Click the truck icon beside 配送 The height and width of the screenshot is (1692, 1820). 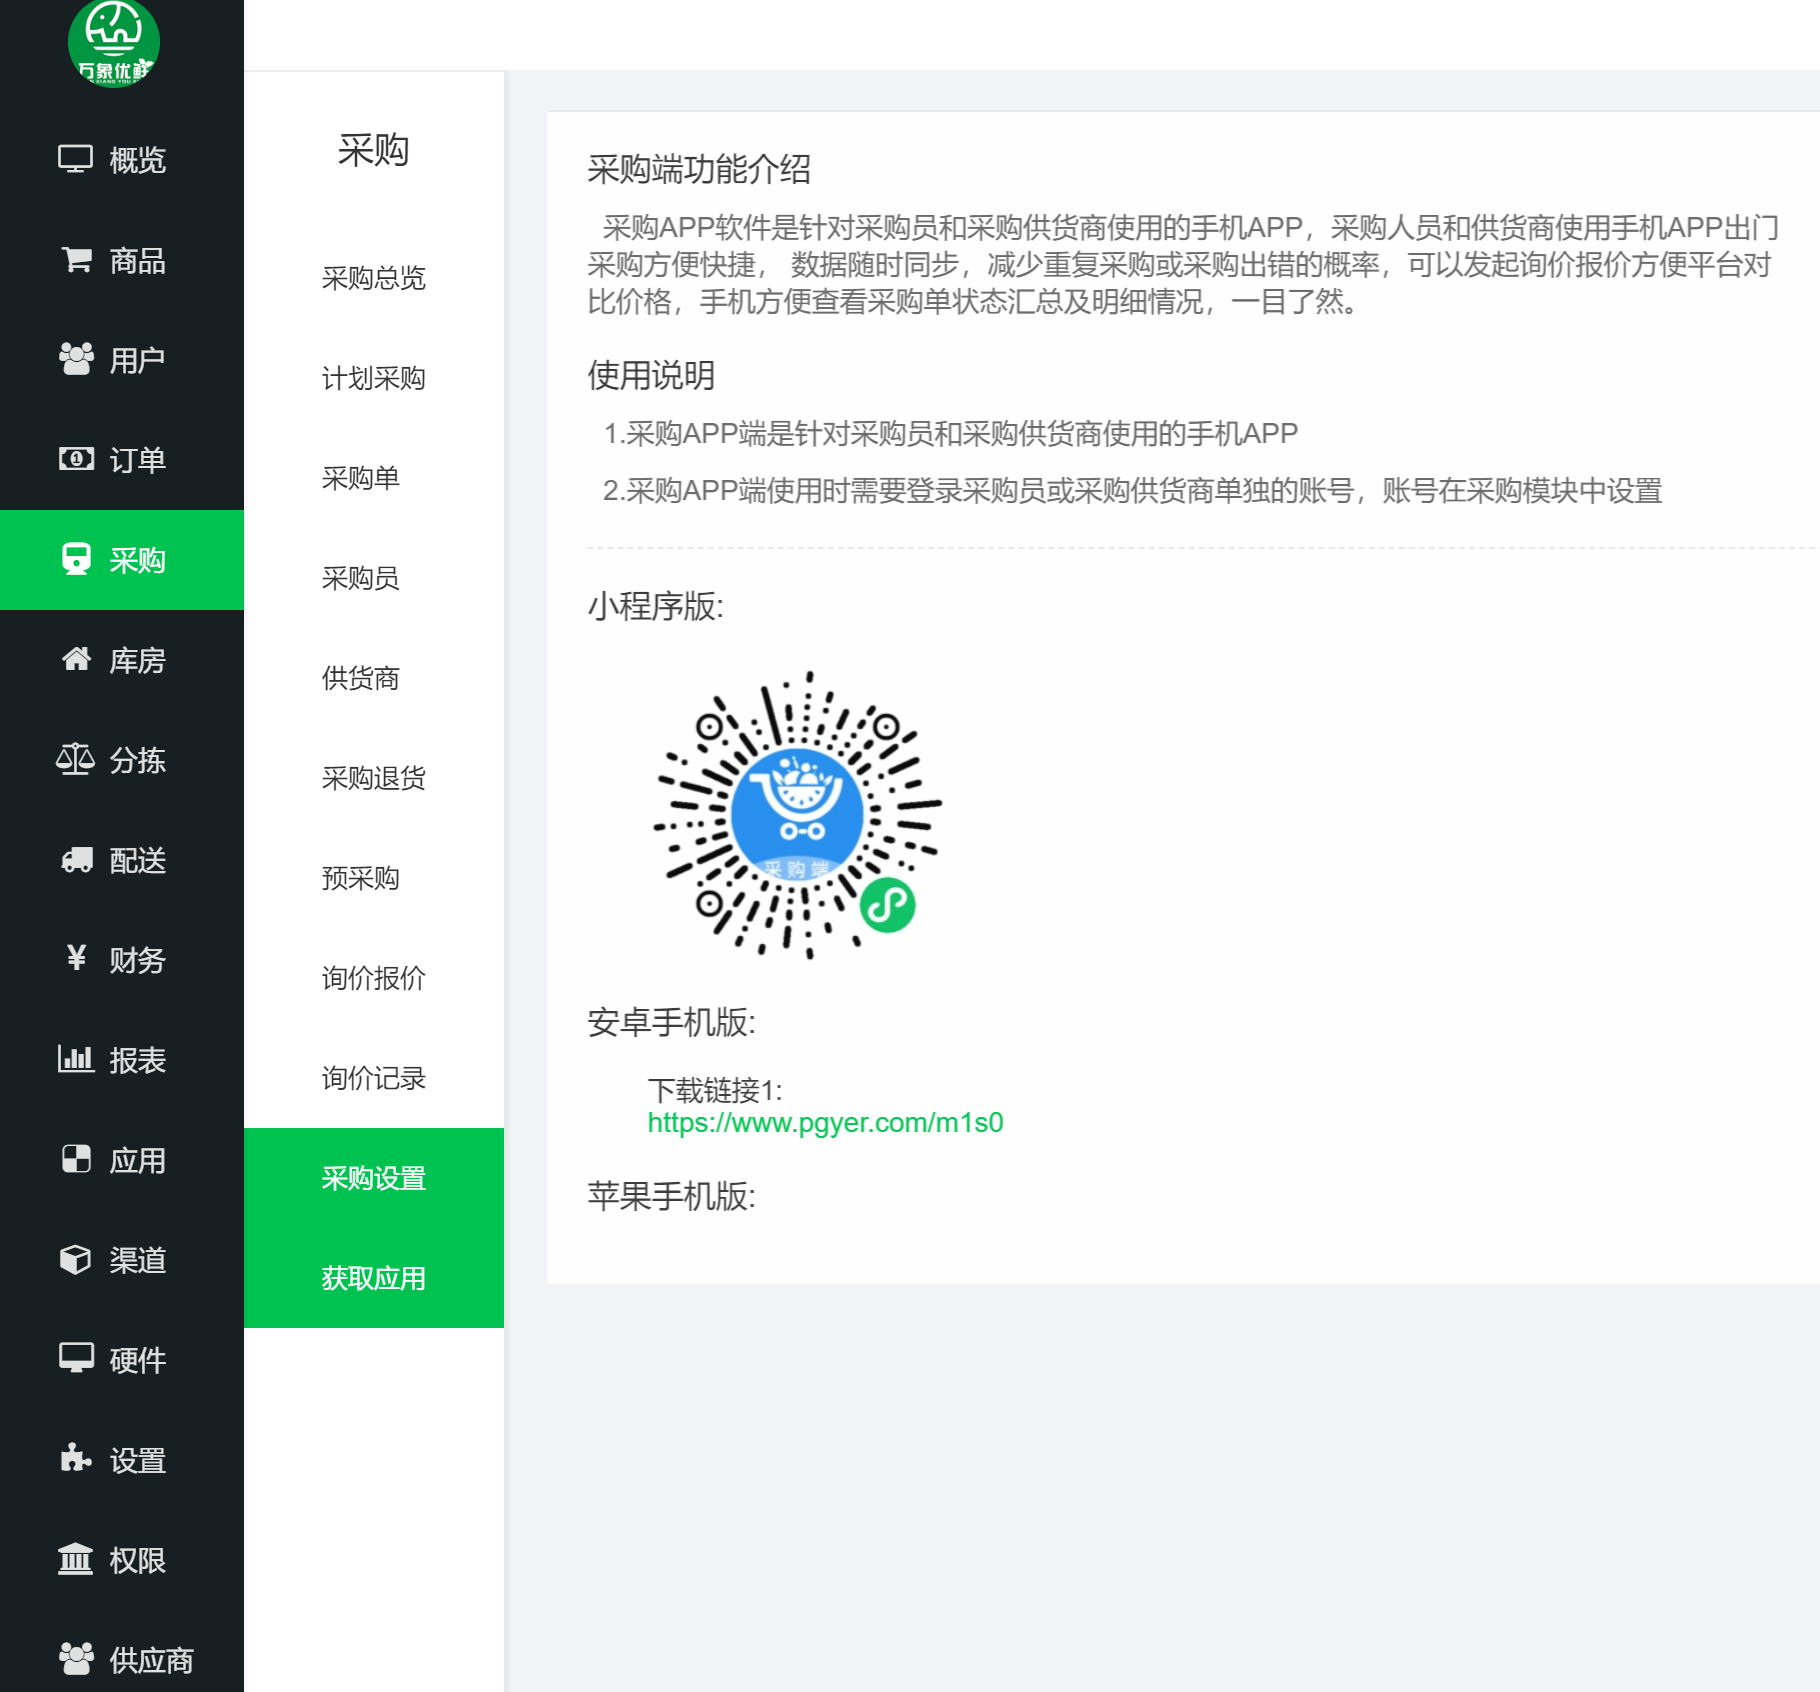[76, 860]
